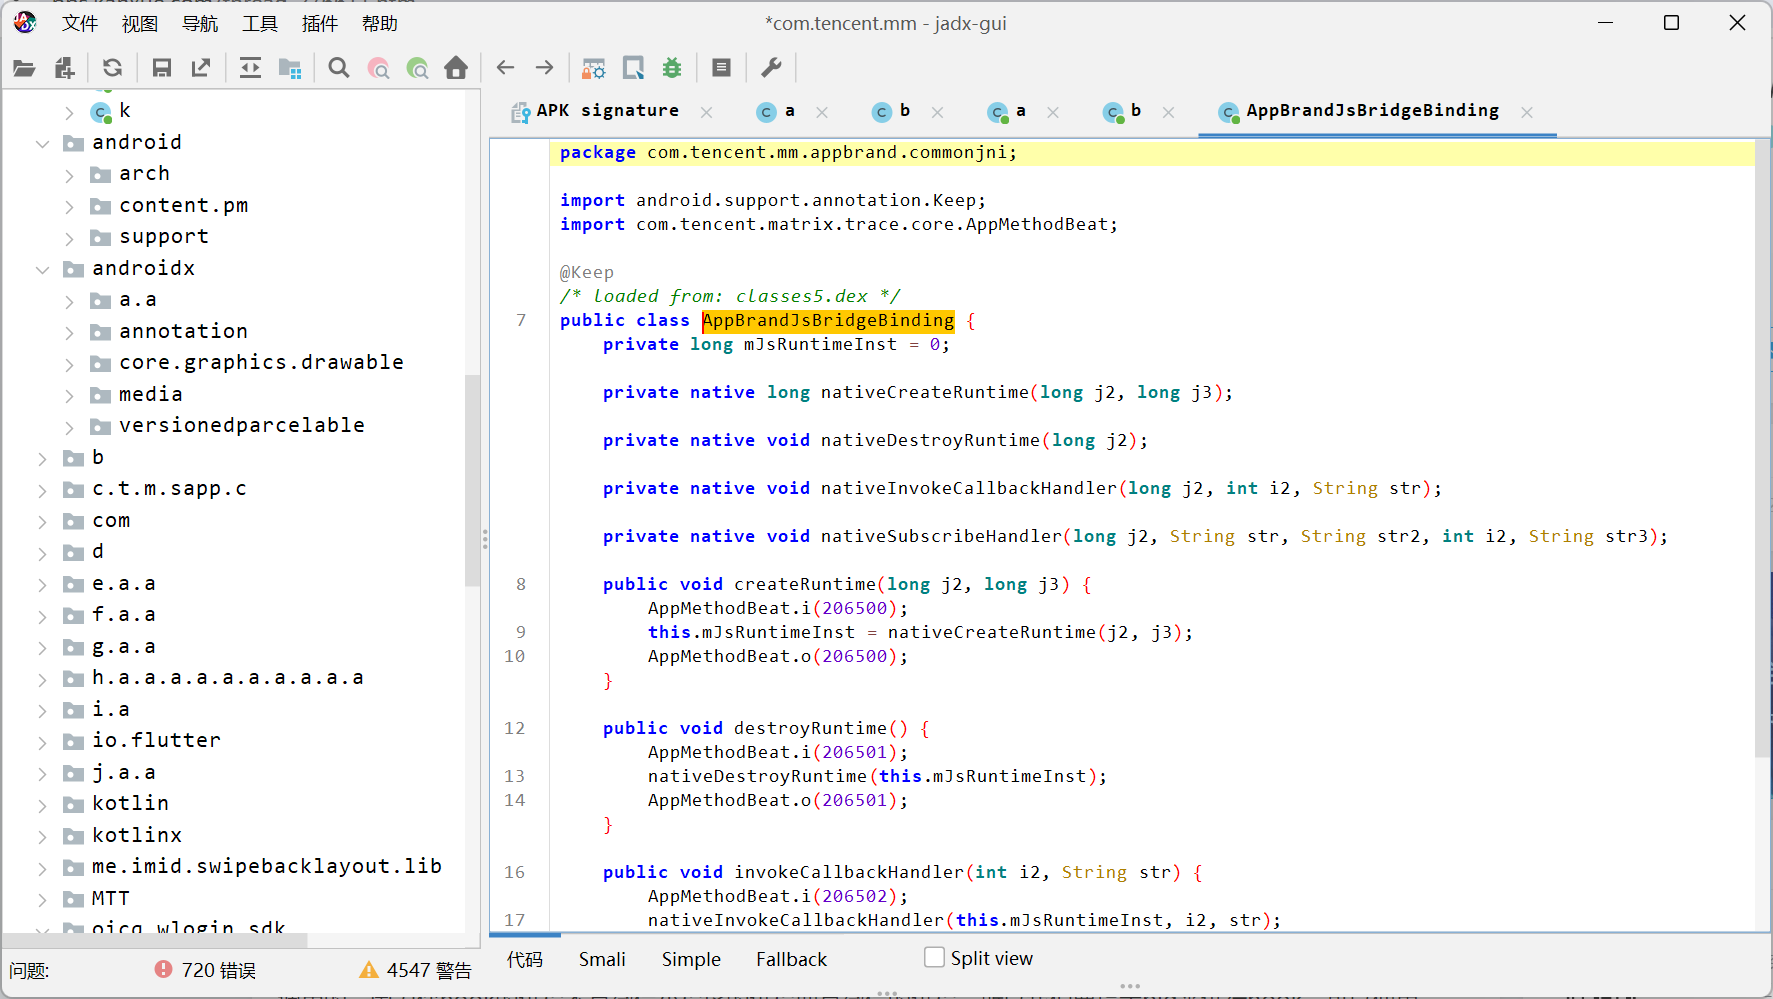The height and width of the screenshot is (999, 1773).
Task: Open preferences with the wrench icon
Action: coord(771,68)
